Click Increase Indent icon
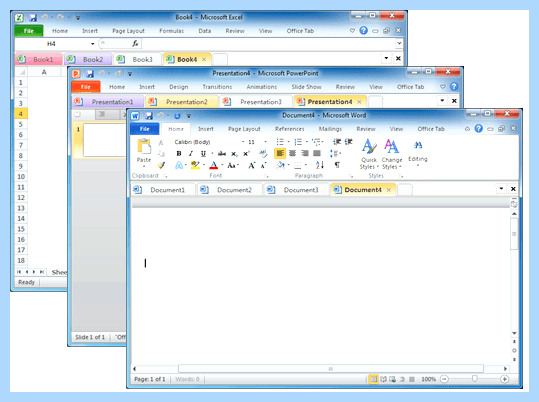The height and width of the screenshot is (402, 539). pos(349,142)
